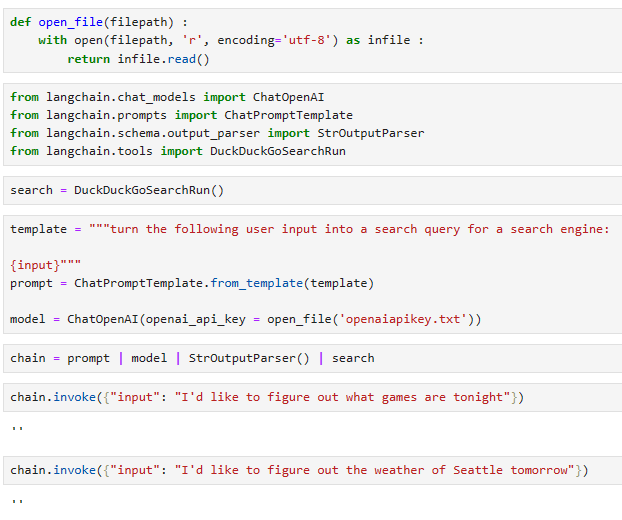Click the output below the games invoke cell
This screenshot has width=622, height=520.
click(x=17, y=428)
